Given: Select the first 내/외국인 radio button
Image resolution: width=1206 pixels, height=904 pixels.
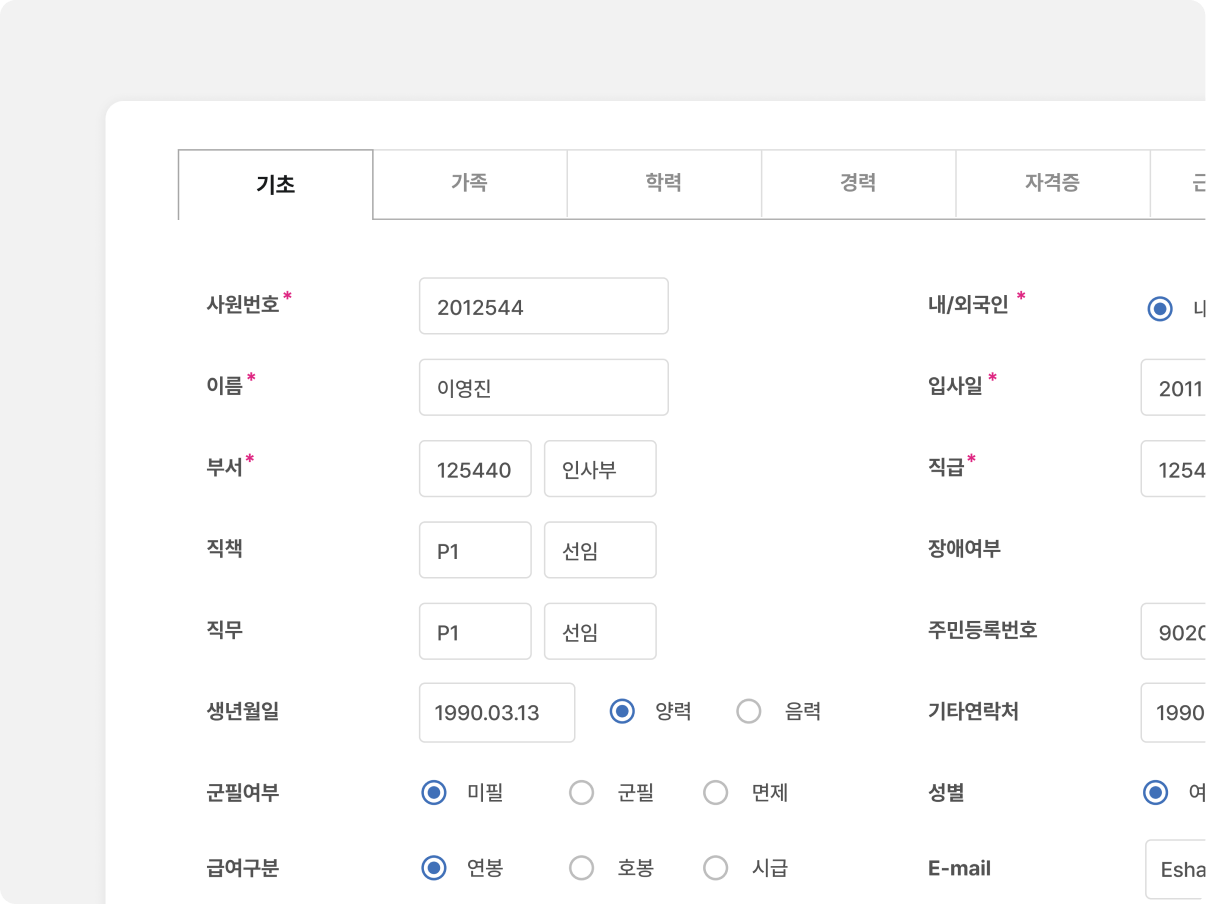Looking at the screenshot, I should [x=1160, y=309].
